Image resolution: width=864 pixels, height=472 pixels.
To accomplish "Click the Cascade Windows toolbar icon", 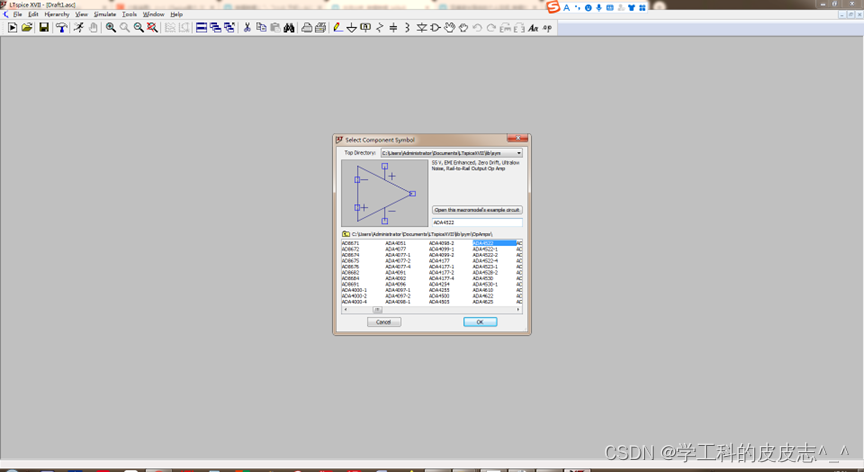I will (x=215, y=28).
